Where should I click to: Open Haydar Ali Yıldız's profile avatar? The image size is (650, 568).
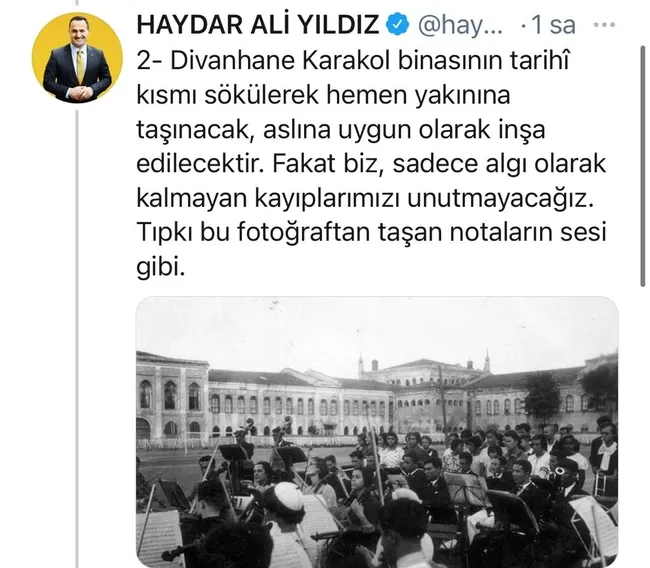coord(78,57)
